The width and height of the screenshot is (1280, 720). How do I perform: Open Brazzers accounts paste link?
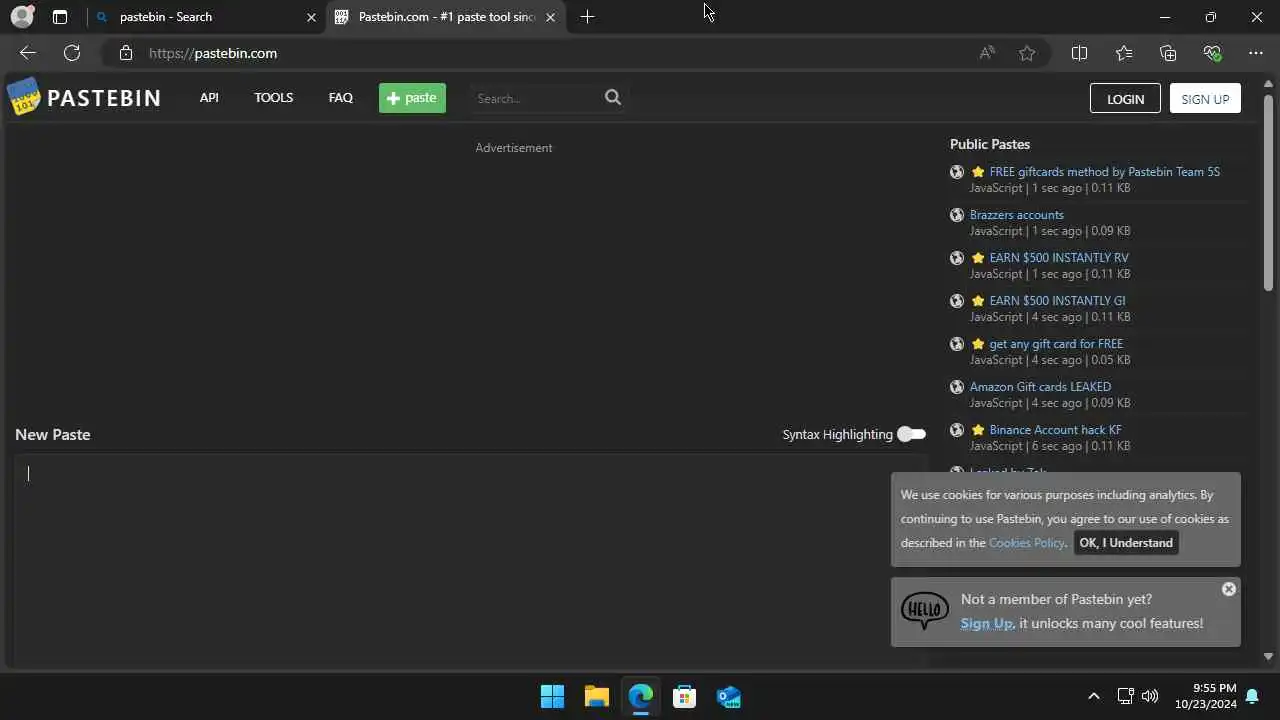coord(1016,215)
